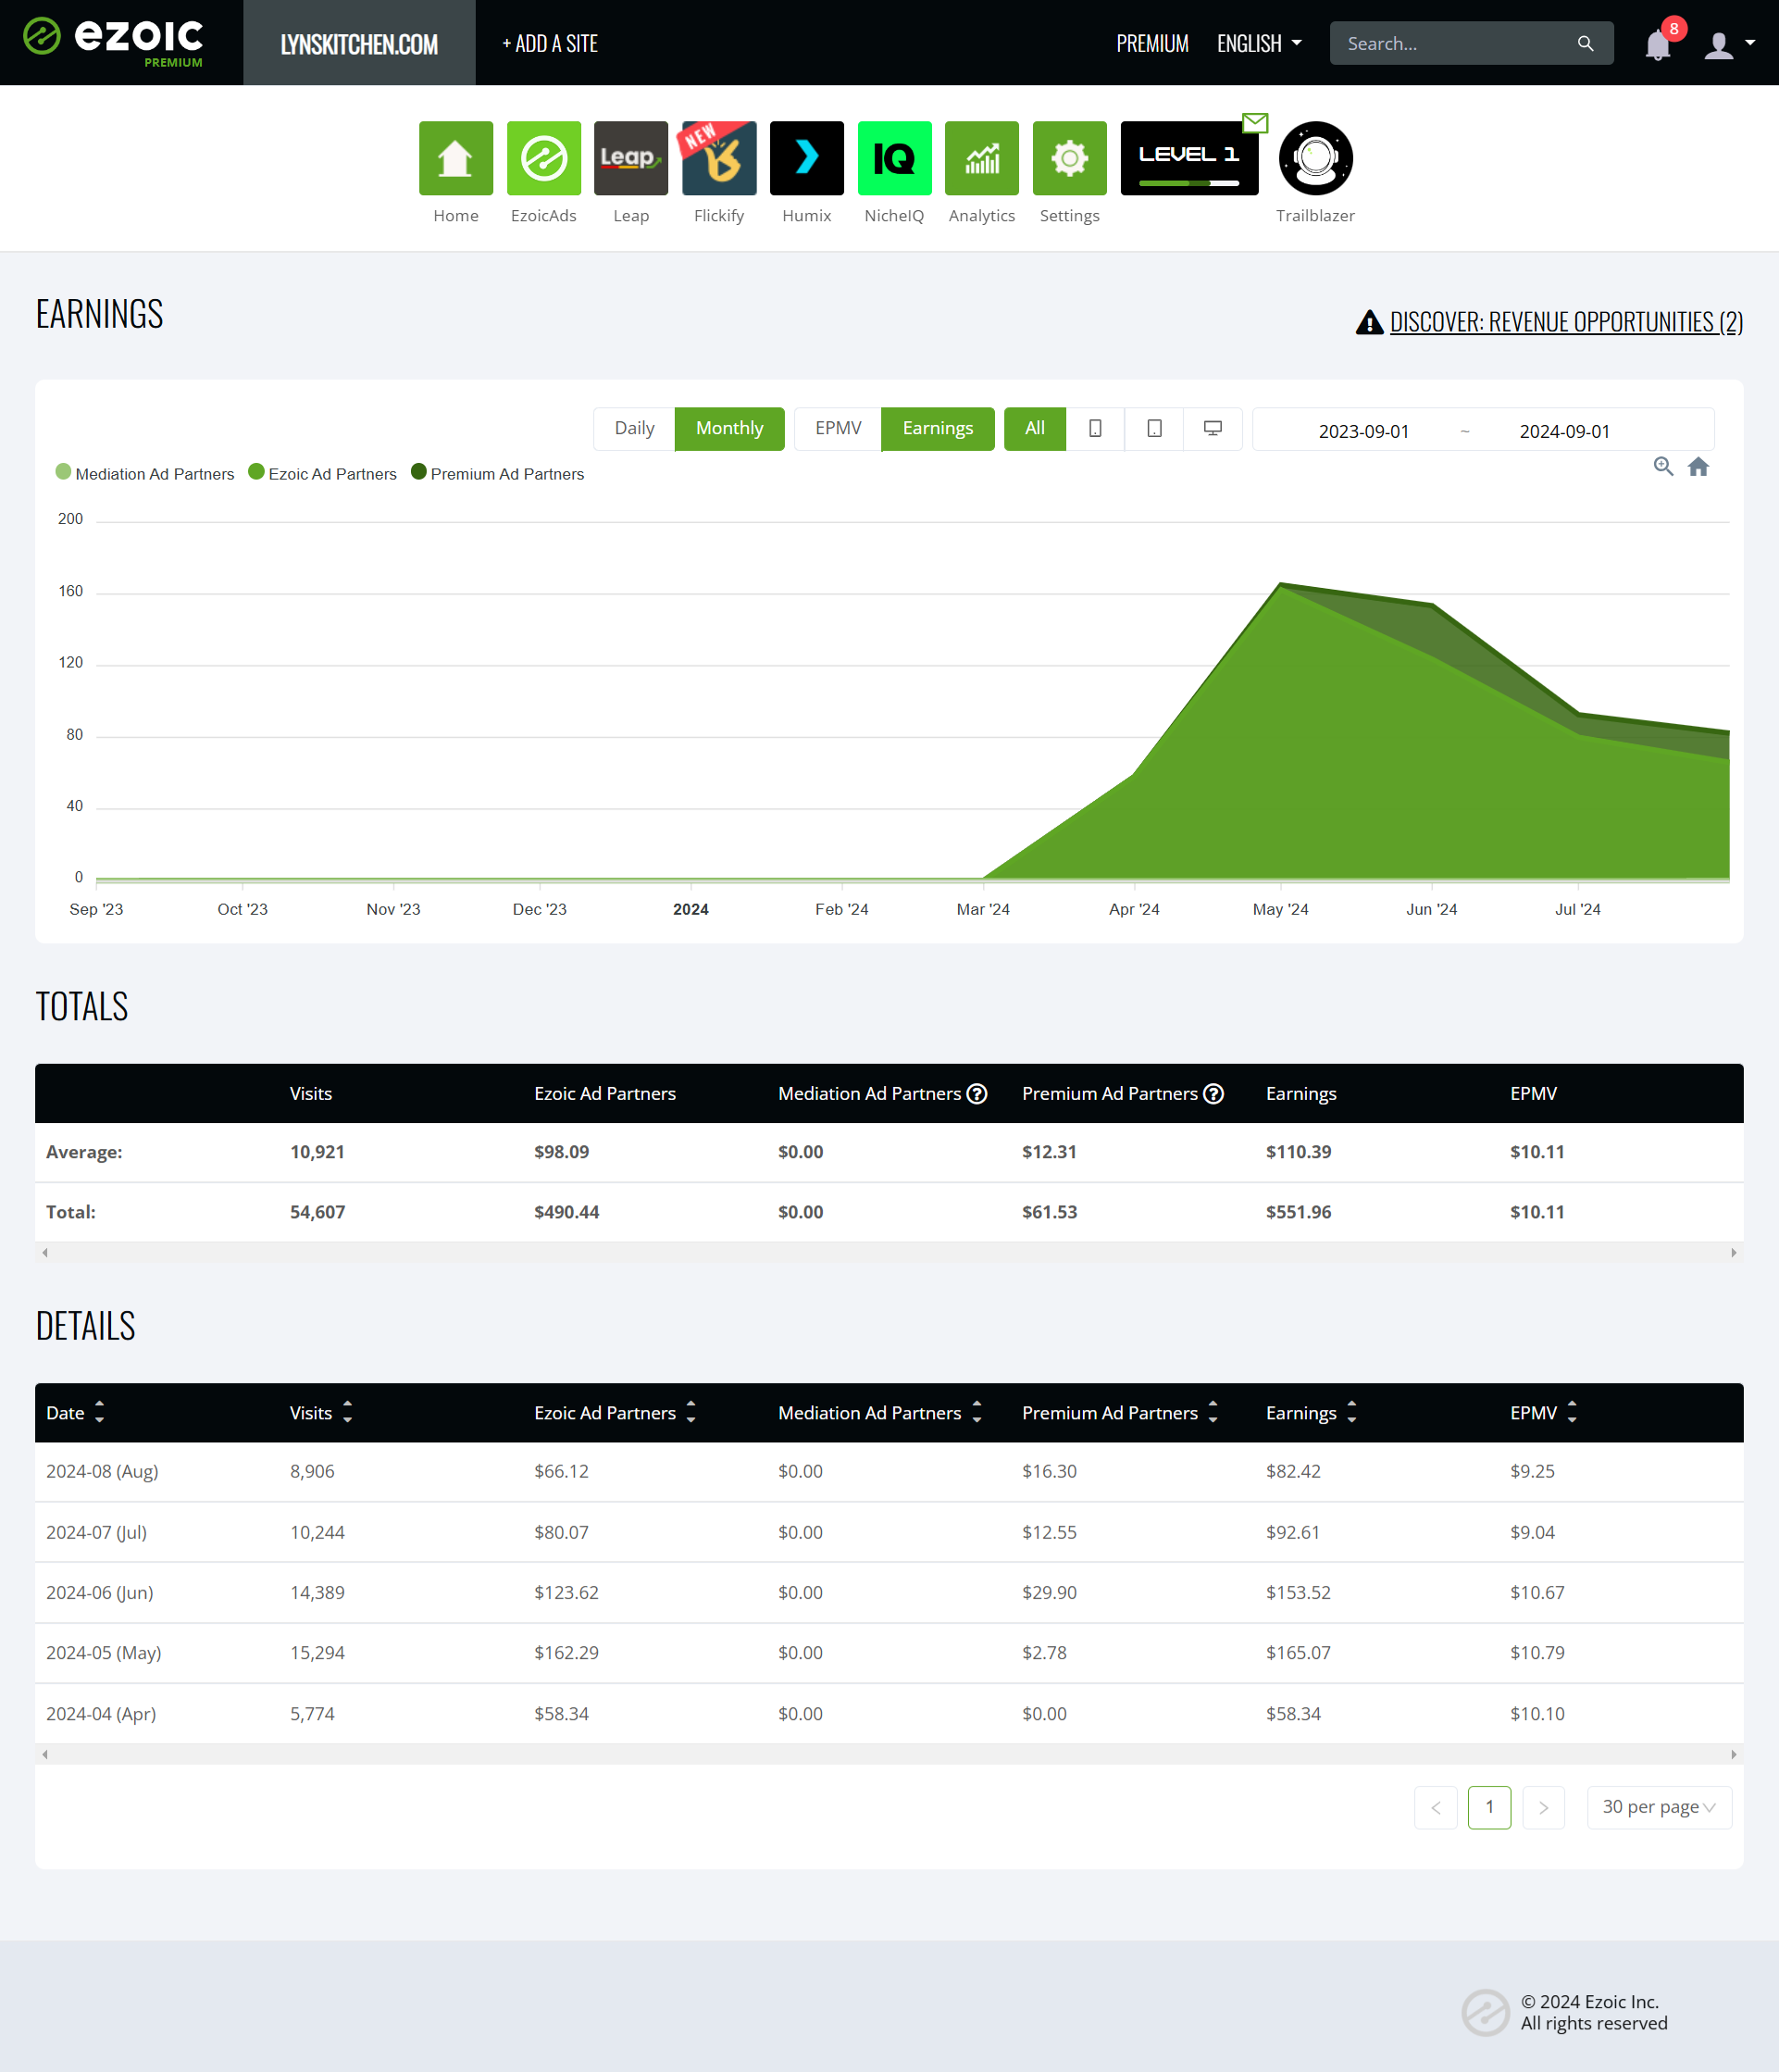Show help for Mediation Ad Partners

coord(977,1093)
